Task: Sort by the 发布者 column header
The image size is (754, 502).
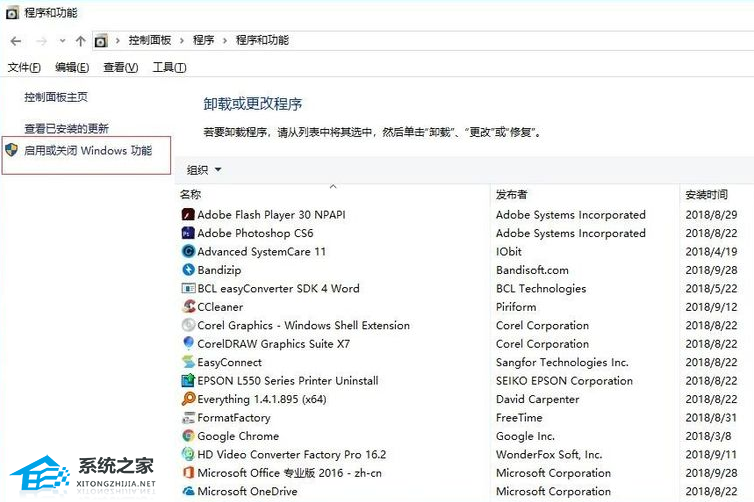Action: (x=512, y=194)
